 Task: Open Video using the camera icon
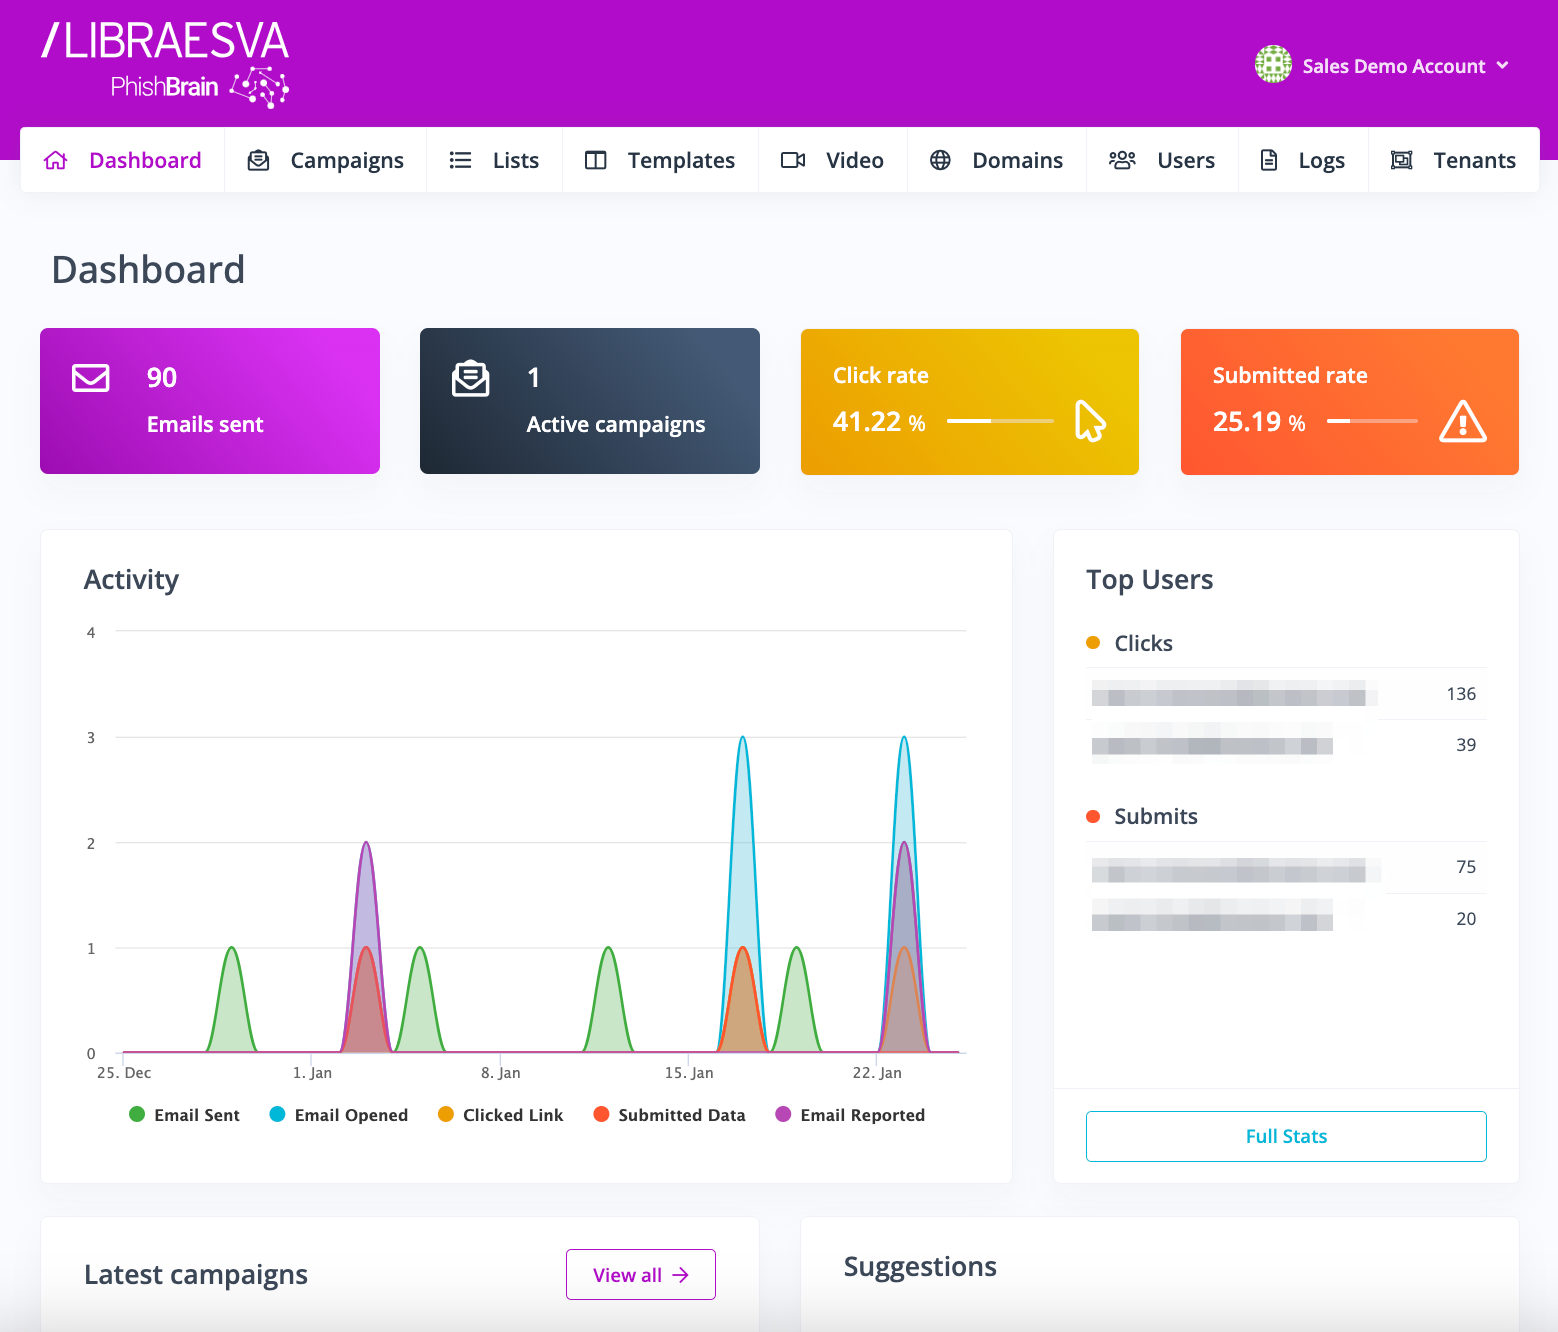tap(793, 160)
